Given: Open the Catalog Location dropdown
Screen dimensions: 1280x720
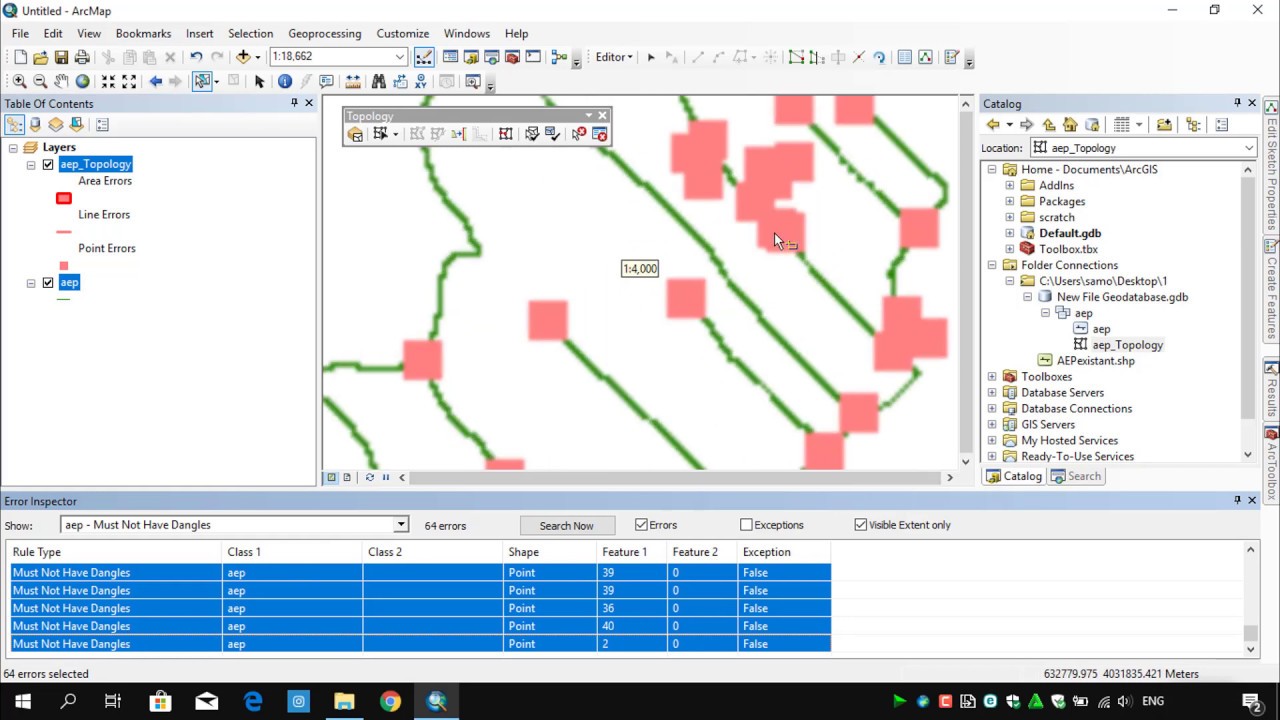Looking at the screenshot, I should click(x=1249, y=148).
